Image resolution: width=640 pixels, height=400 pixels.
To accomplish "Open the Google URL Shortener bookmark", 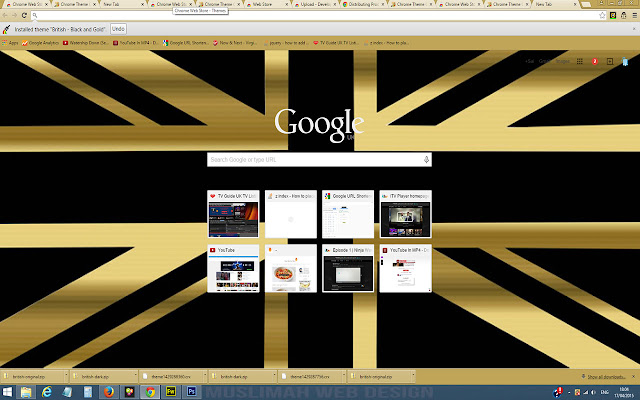I will 186,42.
